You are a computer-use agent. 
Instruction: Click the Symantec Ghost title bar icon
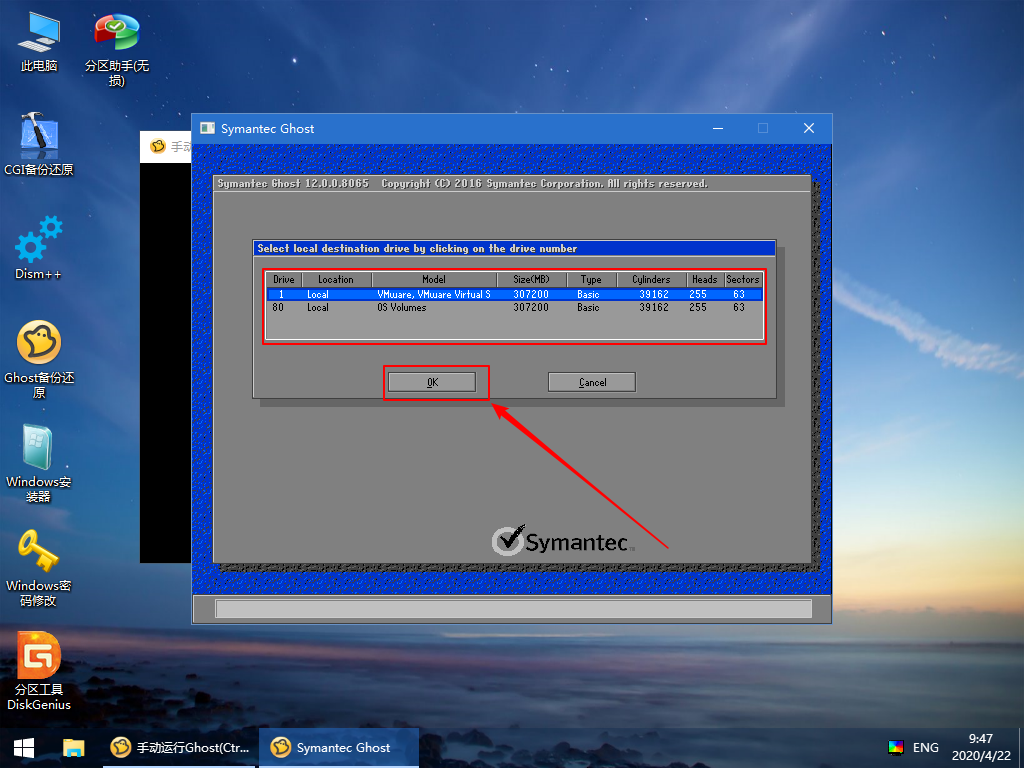(208, 128)
